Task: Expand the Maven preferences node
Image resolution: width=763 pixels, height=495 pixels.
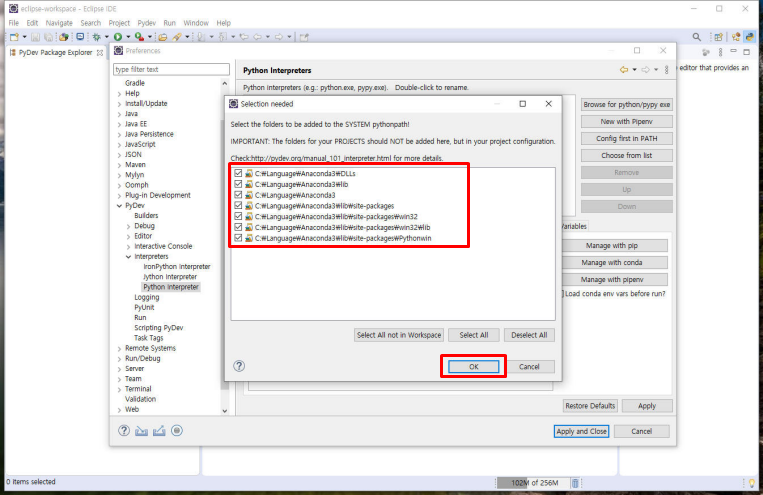Action: click(x=120, y=165)
